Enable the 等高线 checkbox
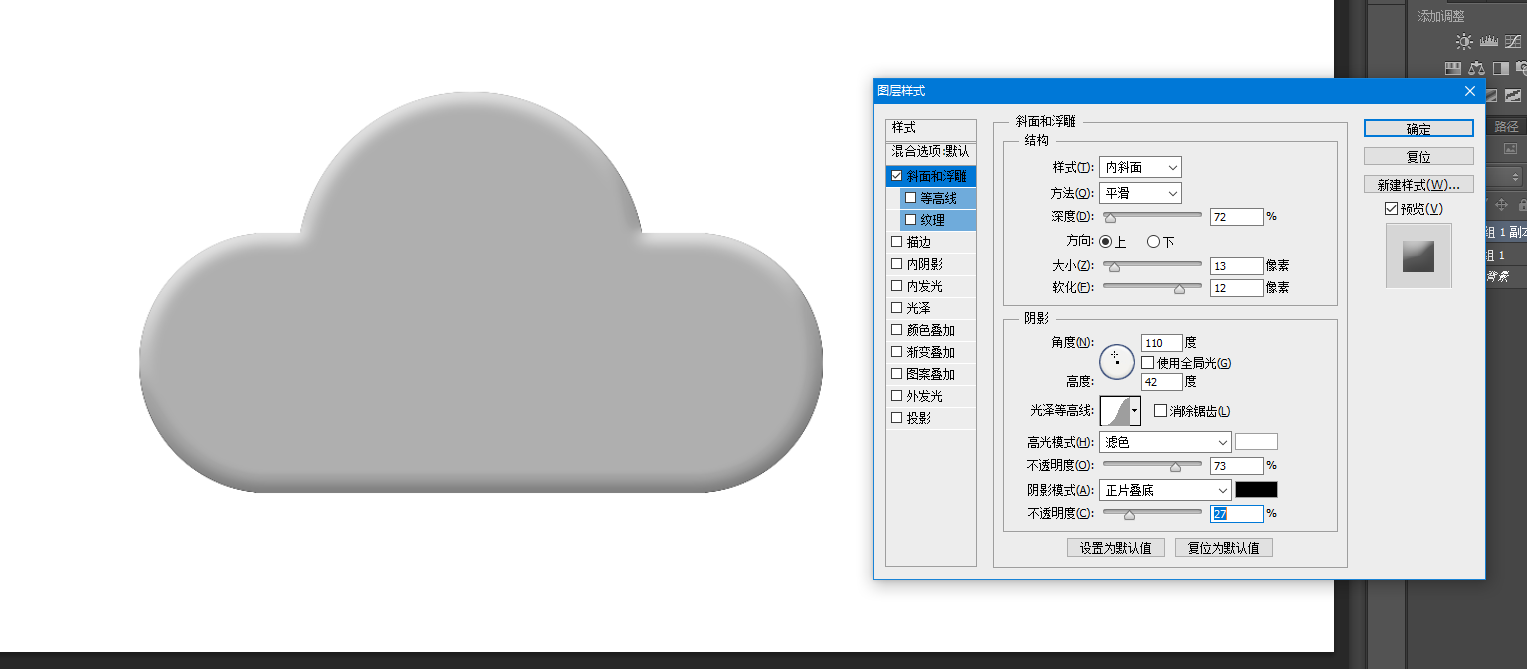Screen dimensions: 1527x669 [x=910, y=198]
